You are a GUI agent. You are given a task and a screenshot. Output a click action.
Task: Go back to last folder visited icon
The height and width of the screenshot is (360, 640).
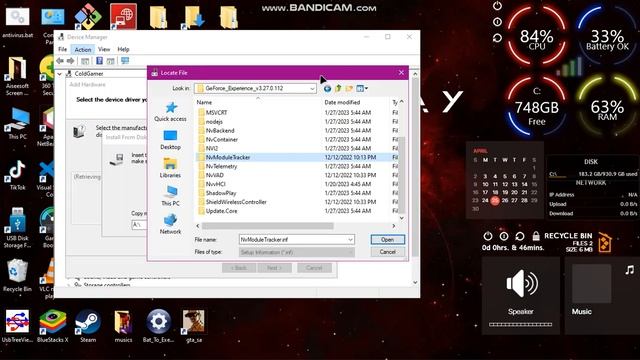[327, 88]
